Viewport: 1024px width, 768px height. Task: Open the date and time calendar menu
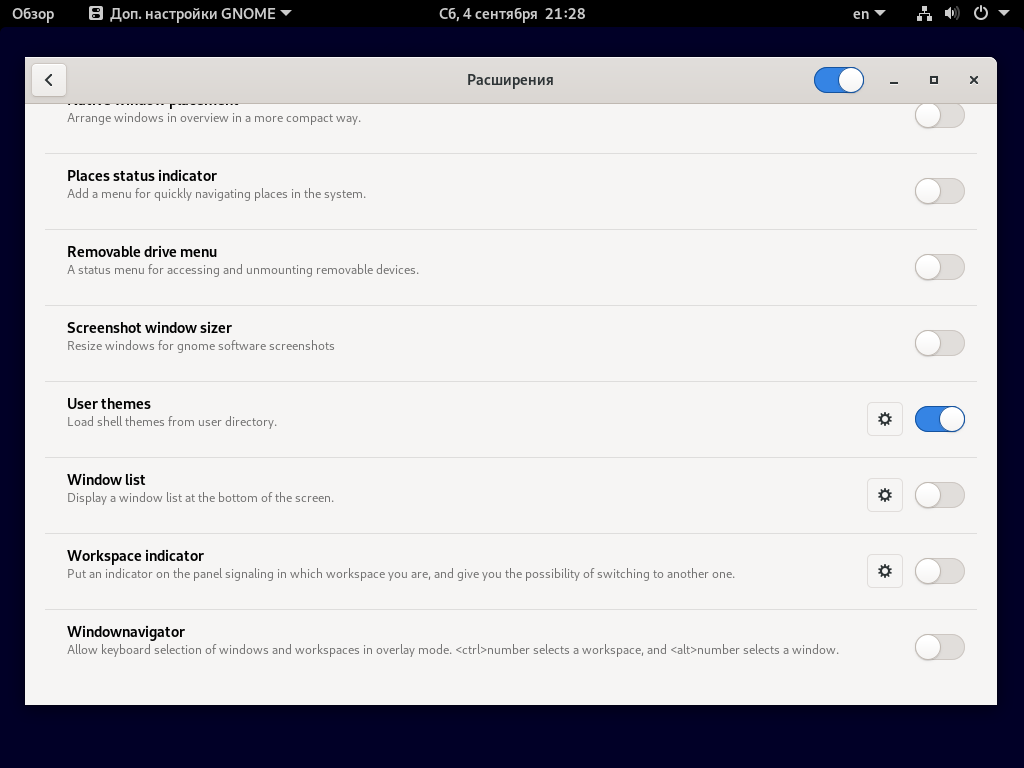512,14
